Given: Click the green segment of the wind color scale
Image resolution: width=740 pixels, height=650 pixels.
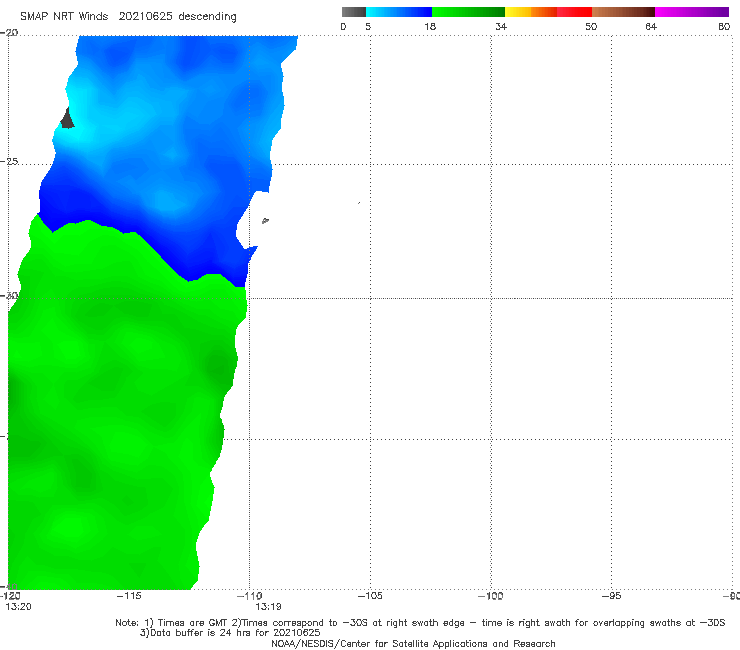Looking at the screenshot, I should point(468,12).
